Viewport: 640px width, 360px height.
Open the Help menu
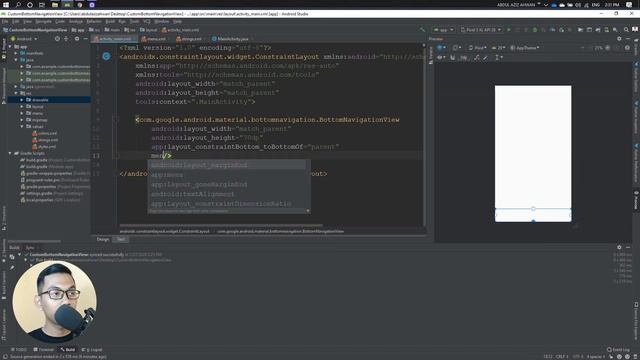[177, 21]
